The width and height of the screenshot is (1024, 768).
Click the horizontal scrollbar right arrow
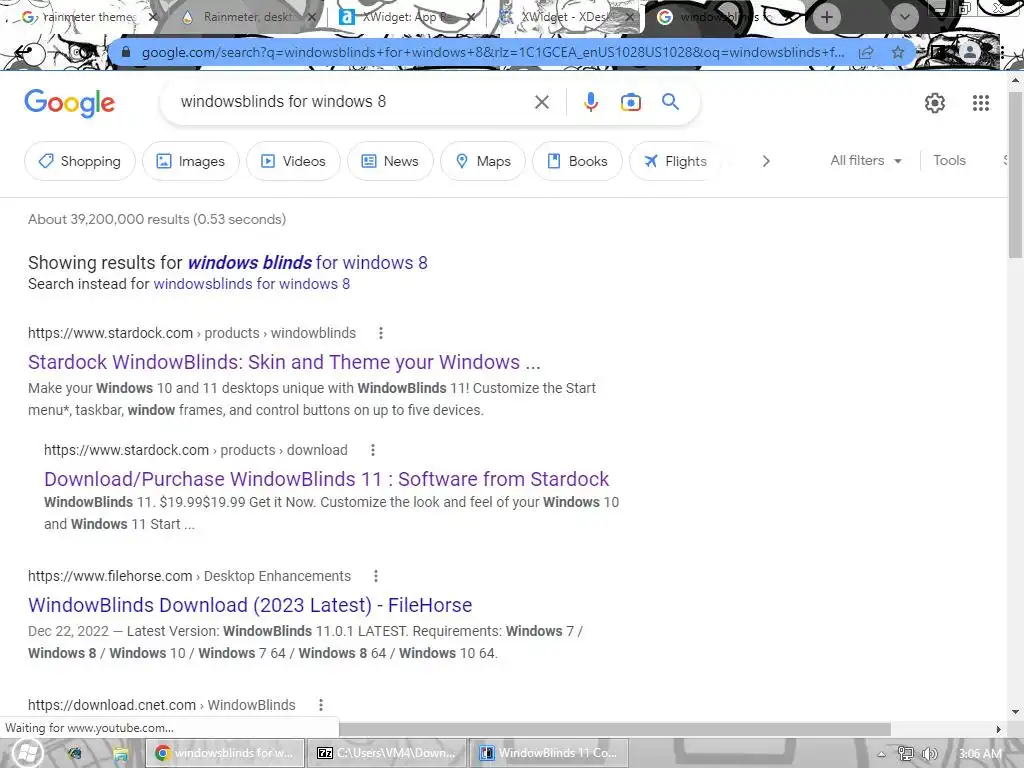coord(998,729)
